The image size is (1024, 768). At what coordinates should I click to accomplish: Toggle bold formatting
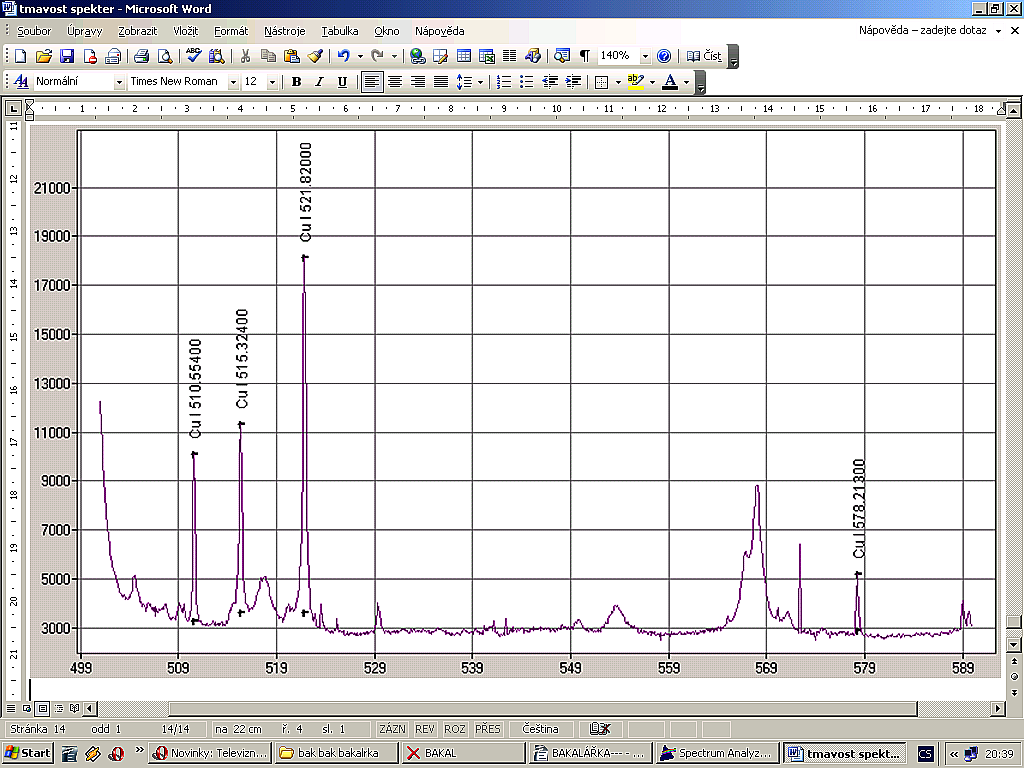(296, 82)
